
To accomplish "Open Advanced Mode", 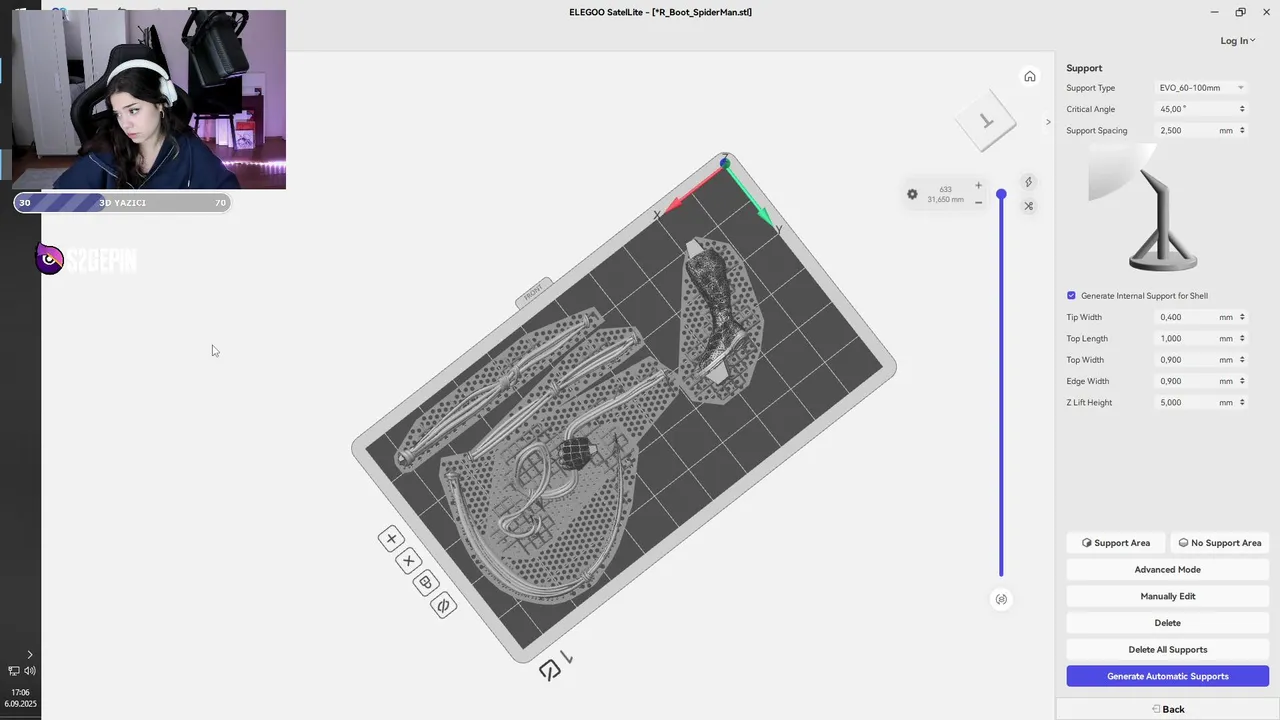I will (x=1167, y=569).
